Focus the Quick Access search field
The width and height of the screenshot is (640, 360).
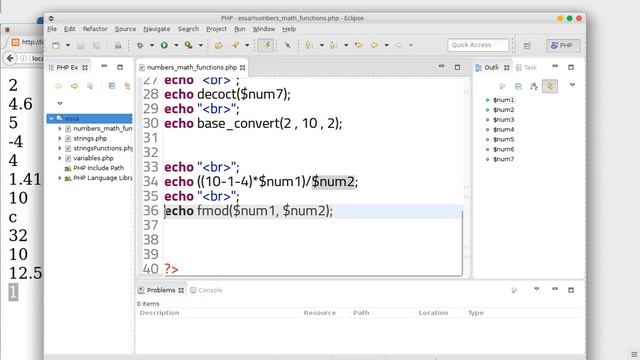478,45
